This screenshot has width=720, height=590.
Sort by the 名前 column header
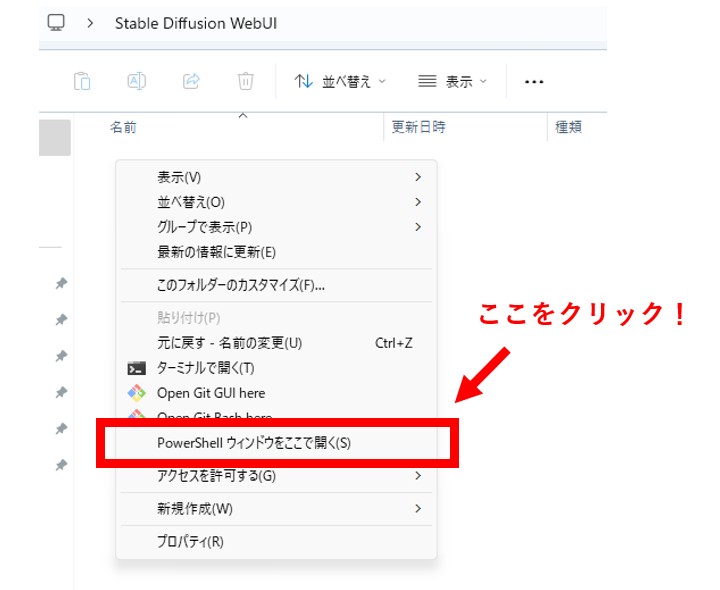tap(123, 127)
